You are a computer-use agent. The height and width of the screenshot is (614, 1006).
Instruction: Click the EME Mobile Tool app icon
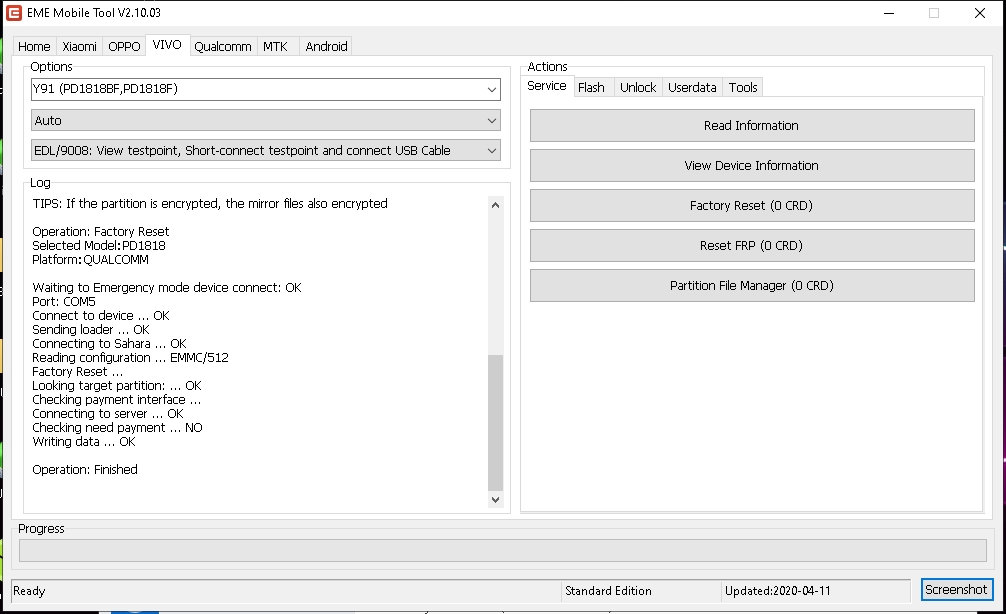click(x=14, y=13)
